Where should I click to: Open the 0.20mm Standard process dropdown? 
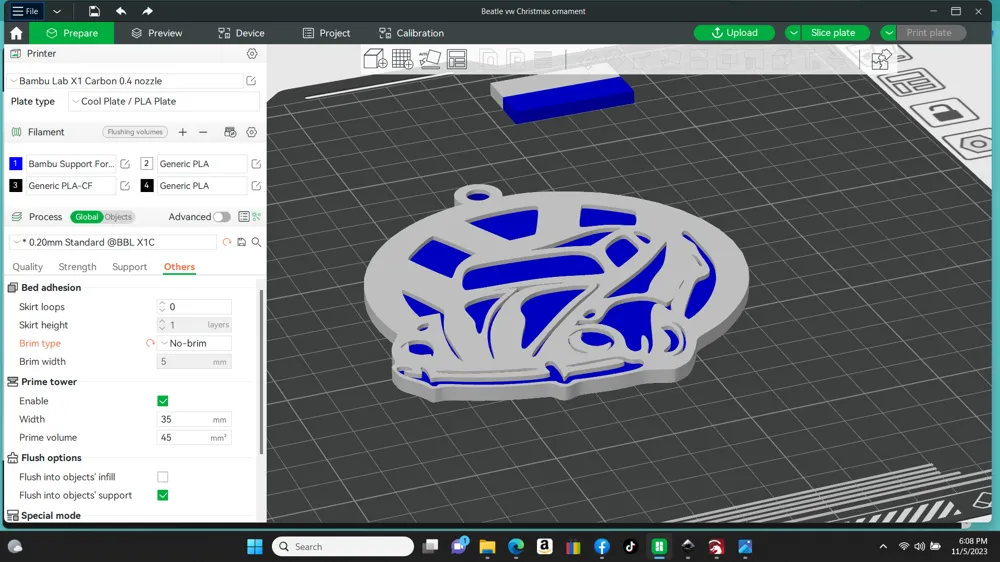pos(113,242)
